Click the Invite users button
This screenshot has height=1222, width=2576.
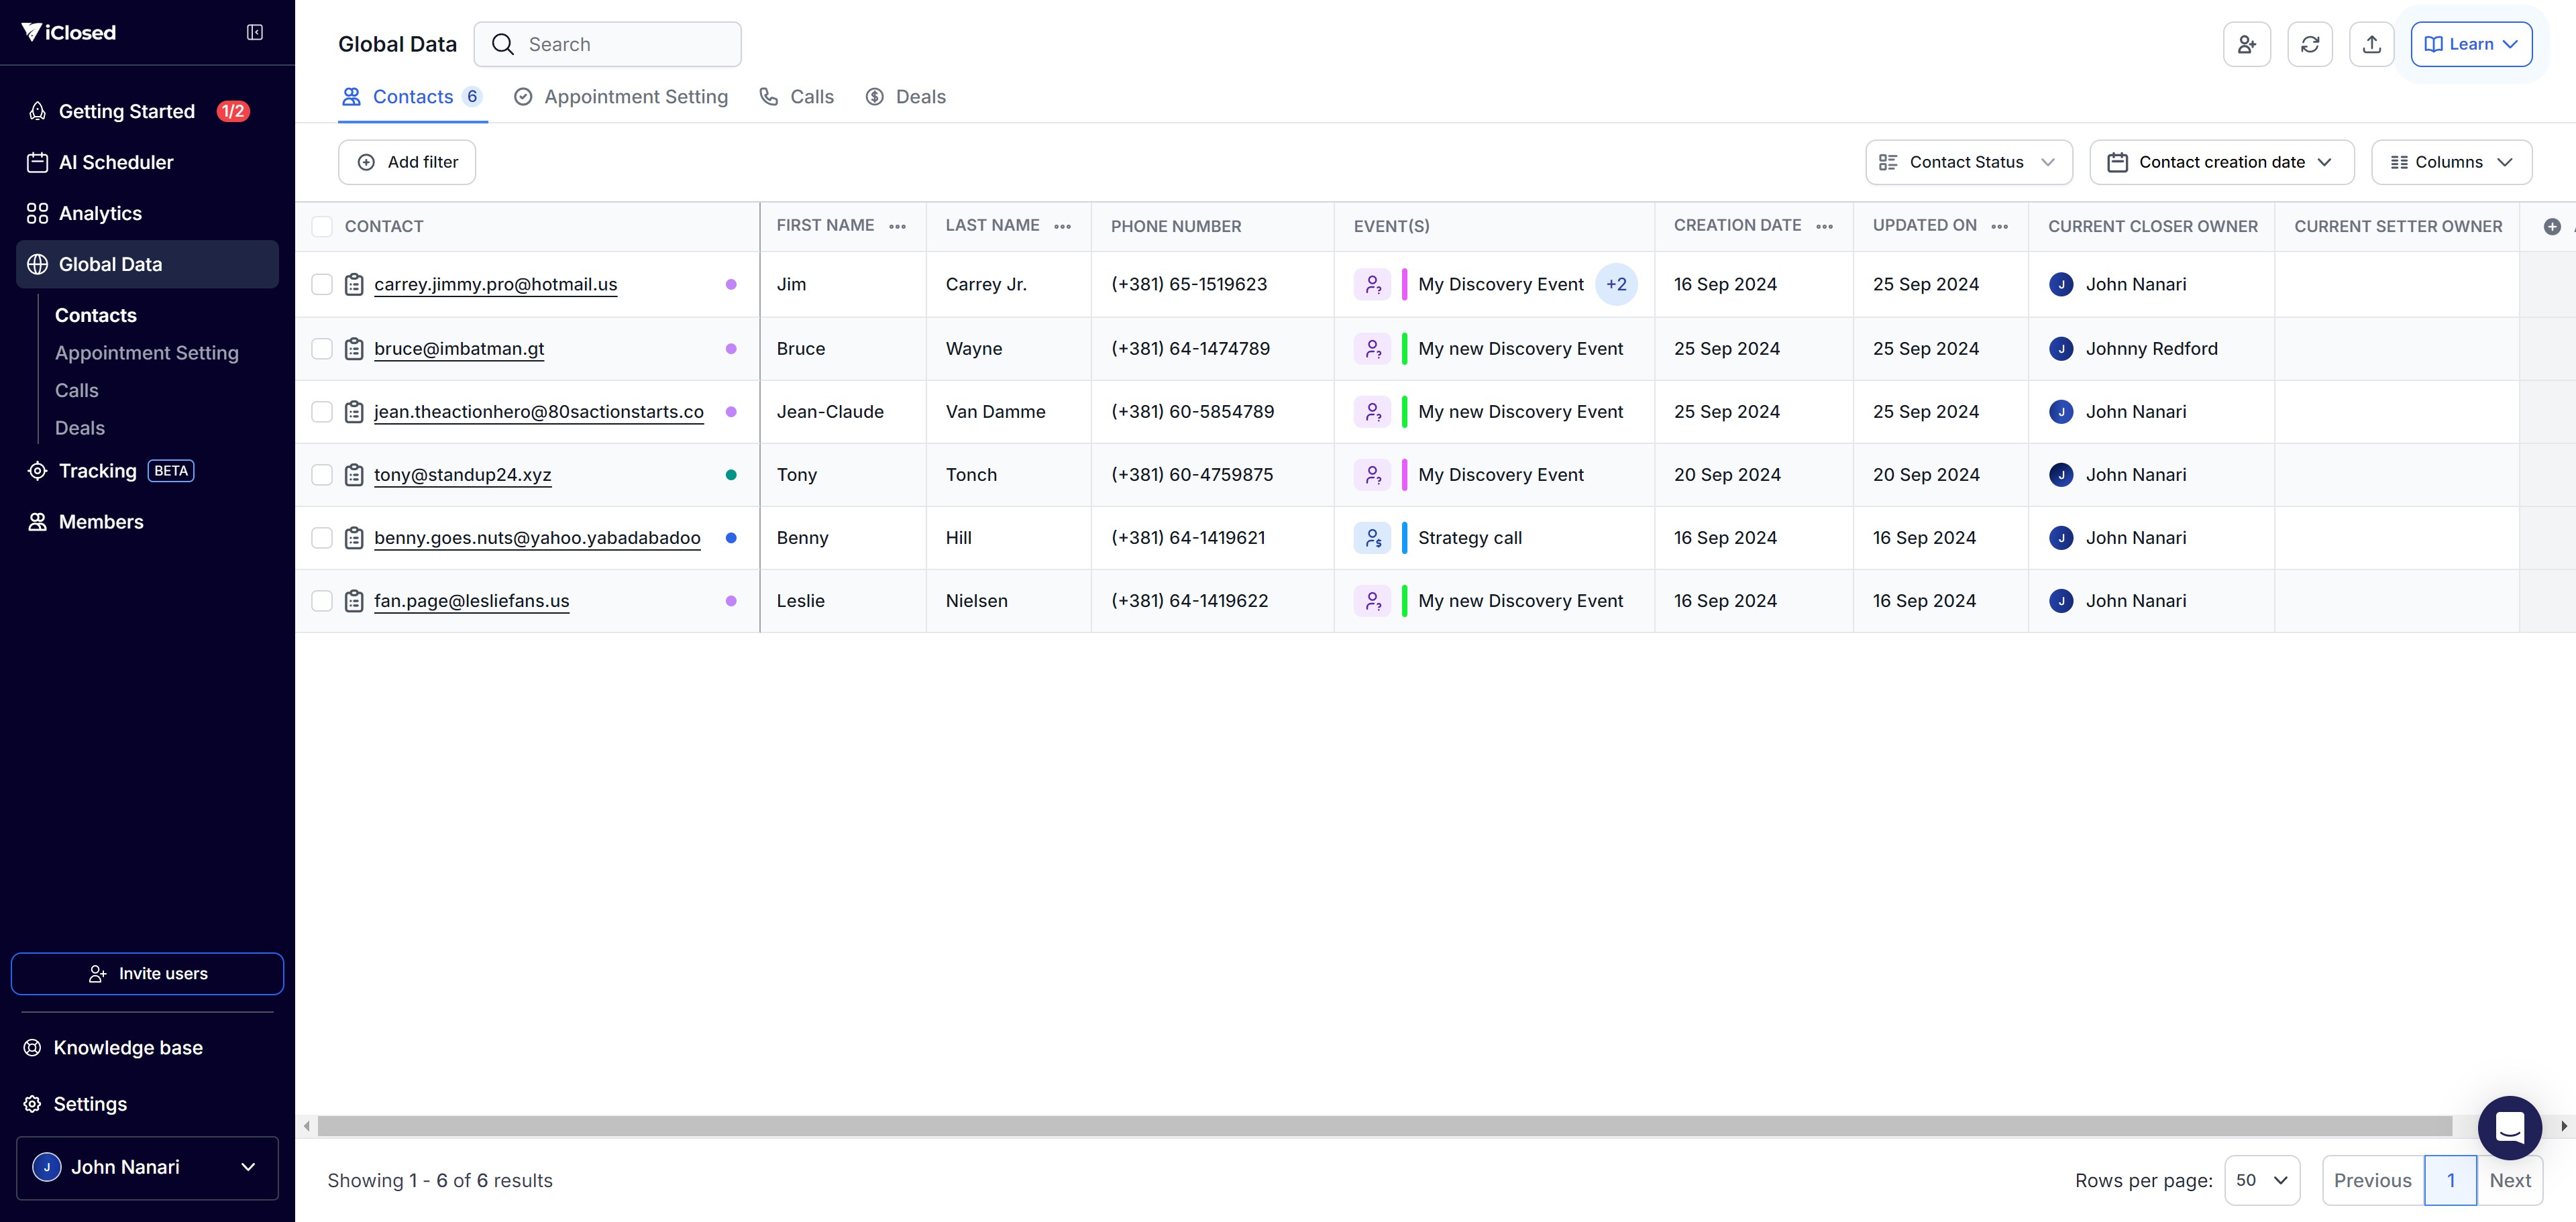coord(147,973)
